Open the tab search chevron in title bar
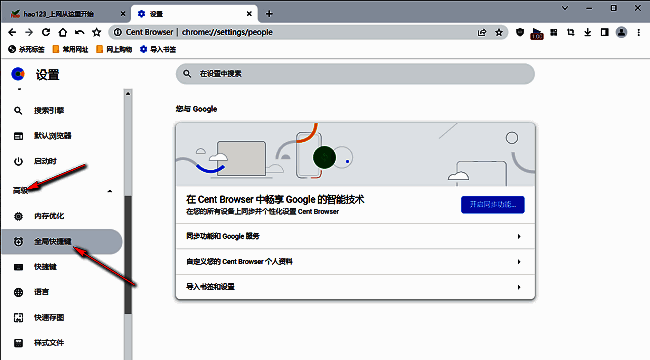This screenshot has height=360, width=650. pyautogui.click(x=565, y=8)
